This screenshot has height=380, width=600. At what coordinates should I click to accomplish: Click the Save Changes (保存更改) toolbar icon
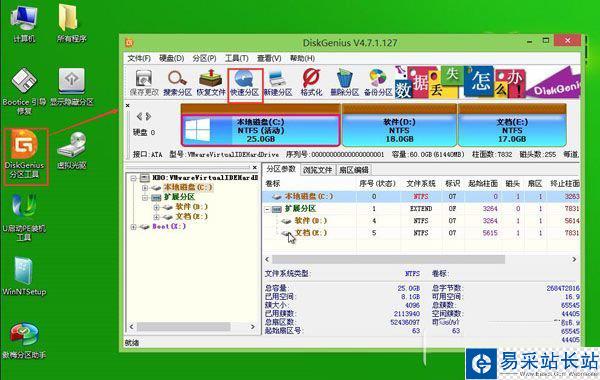coord(144,82)
